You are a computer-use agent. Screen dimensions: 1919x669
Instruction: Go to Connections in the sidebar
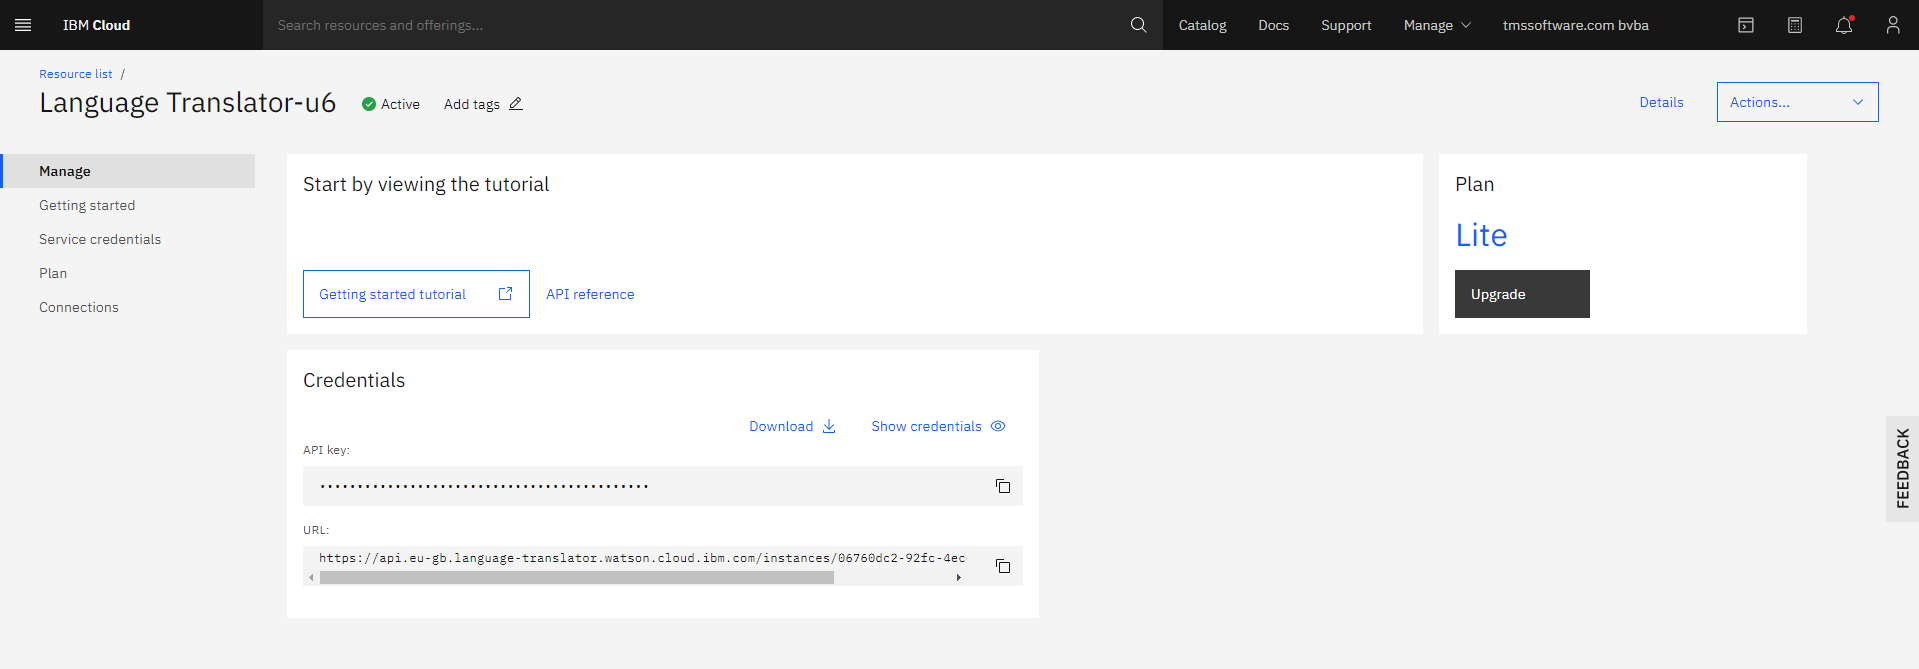tap(79, 307)
